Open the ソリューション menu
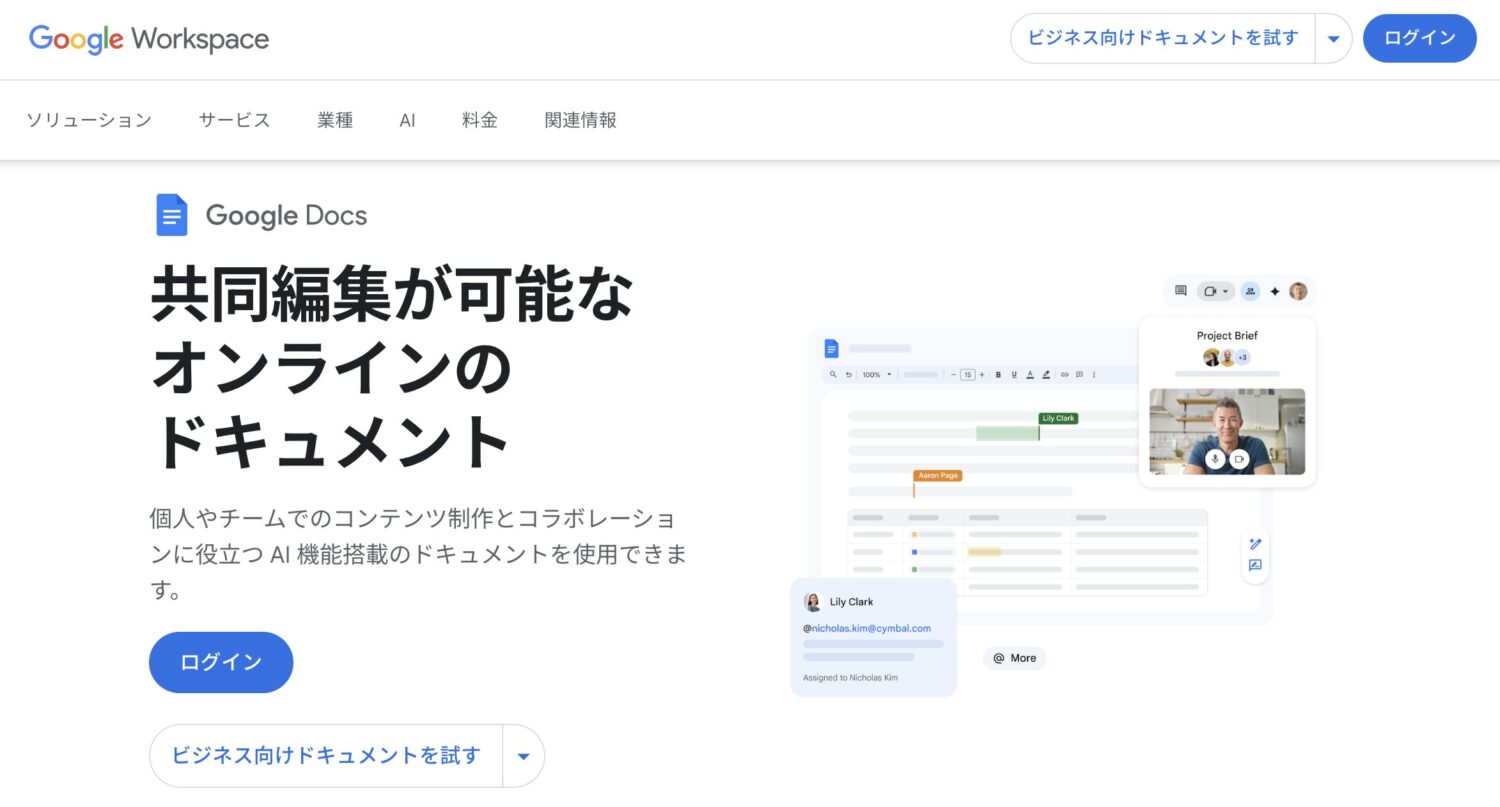 click(x=89, y=120)
